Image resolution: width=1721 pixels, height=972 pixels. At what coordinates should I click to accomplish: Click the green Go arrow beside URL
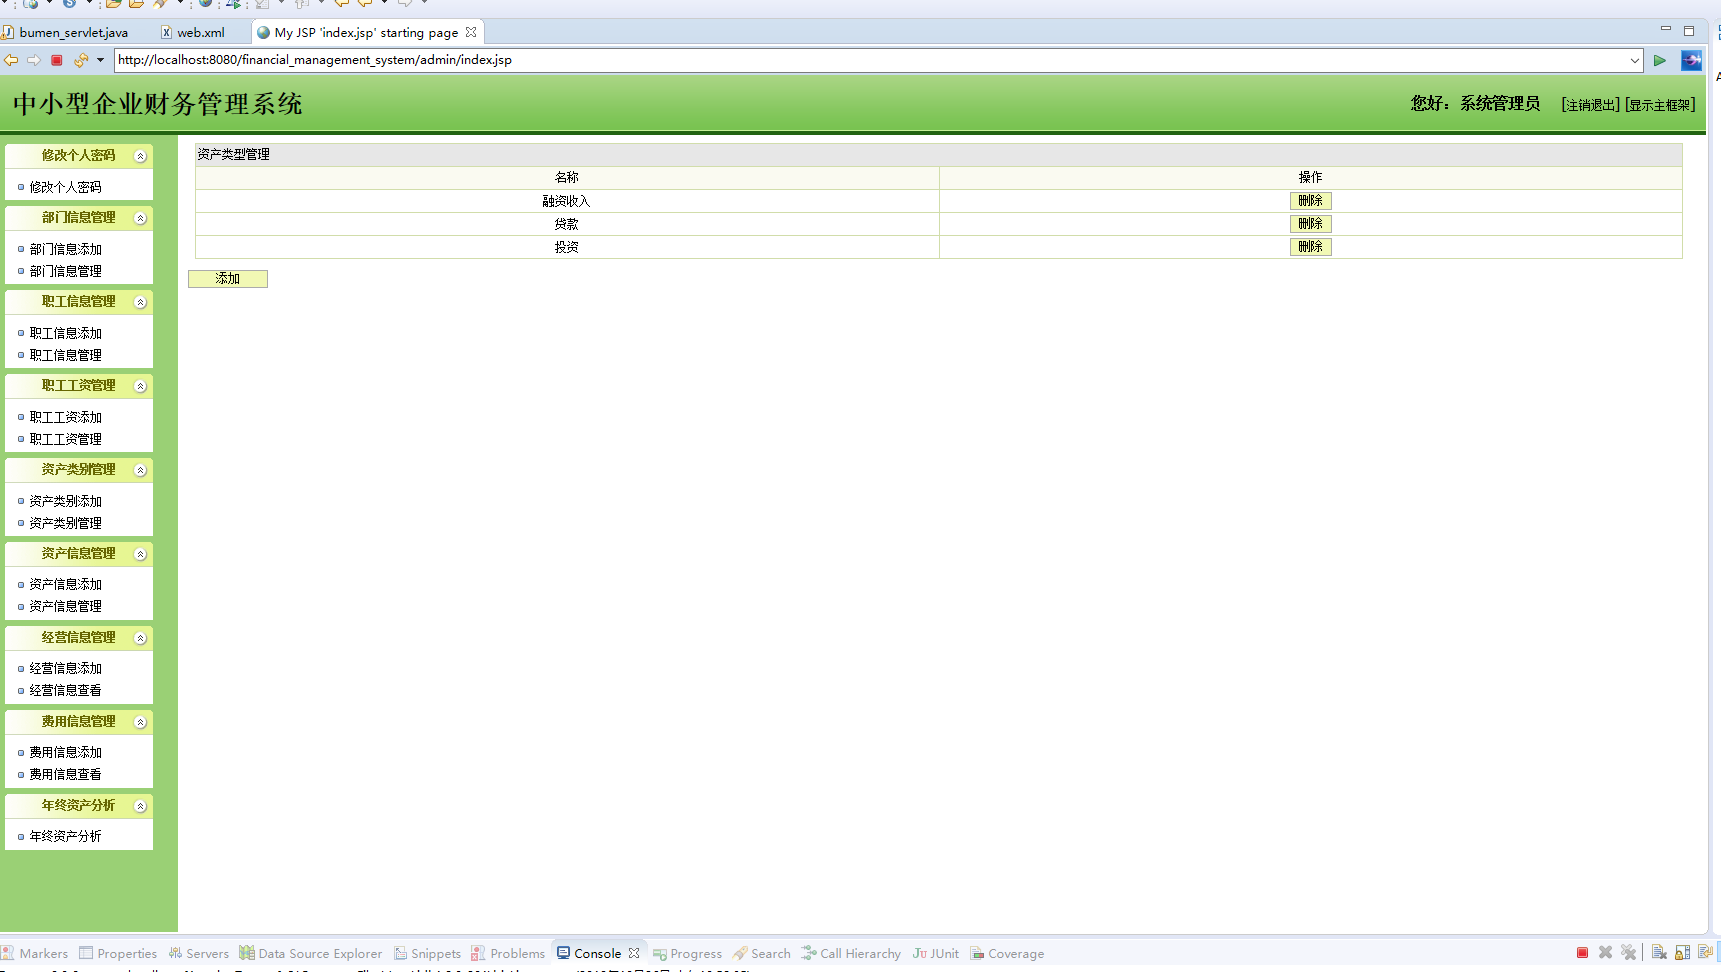click(1660, 60)
